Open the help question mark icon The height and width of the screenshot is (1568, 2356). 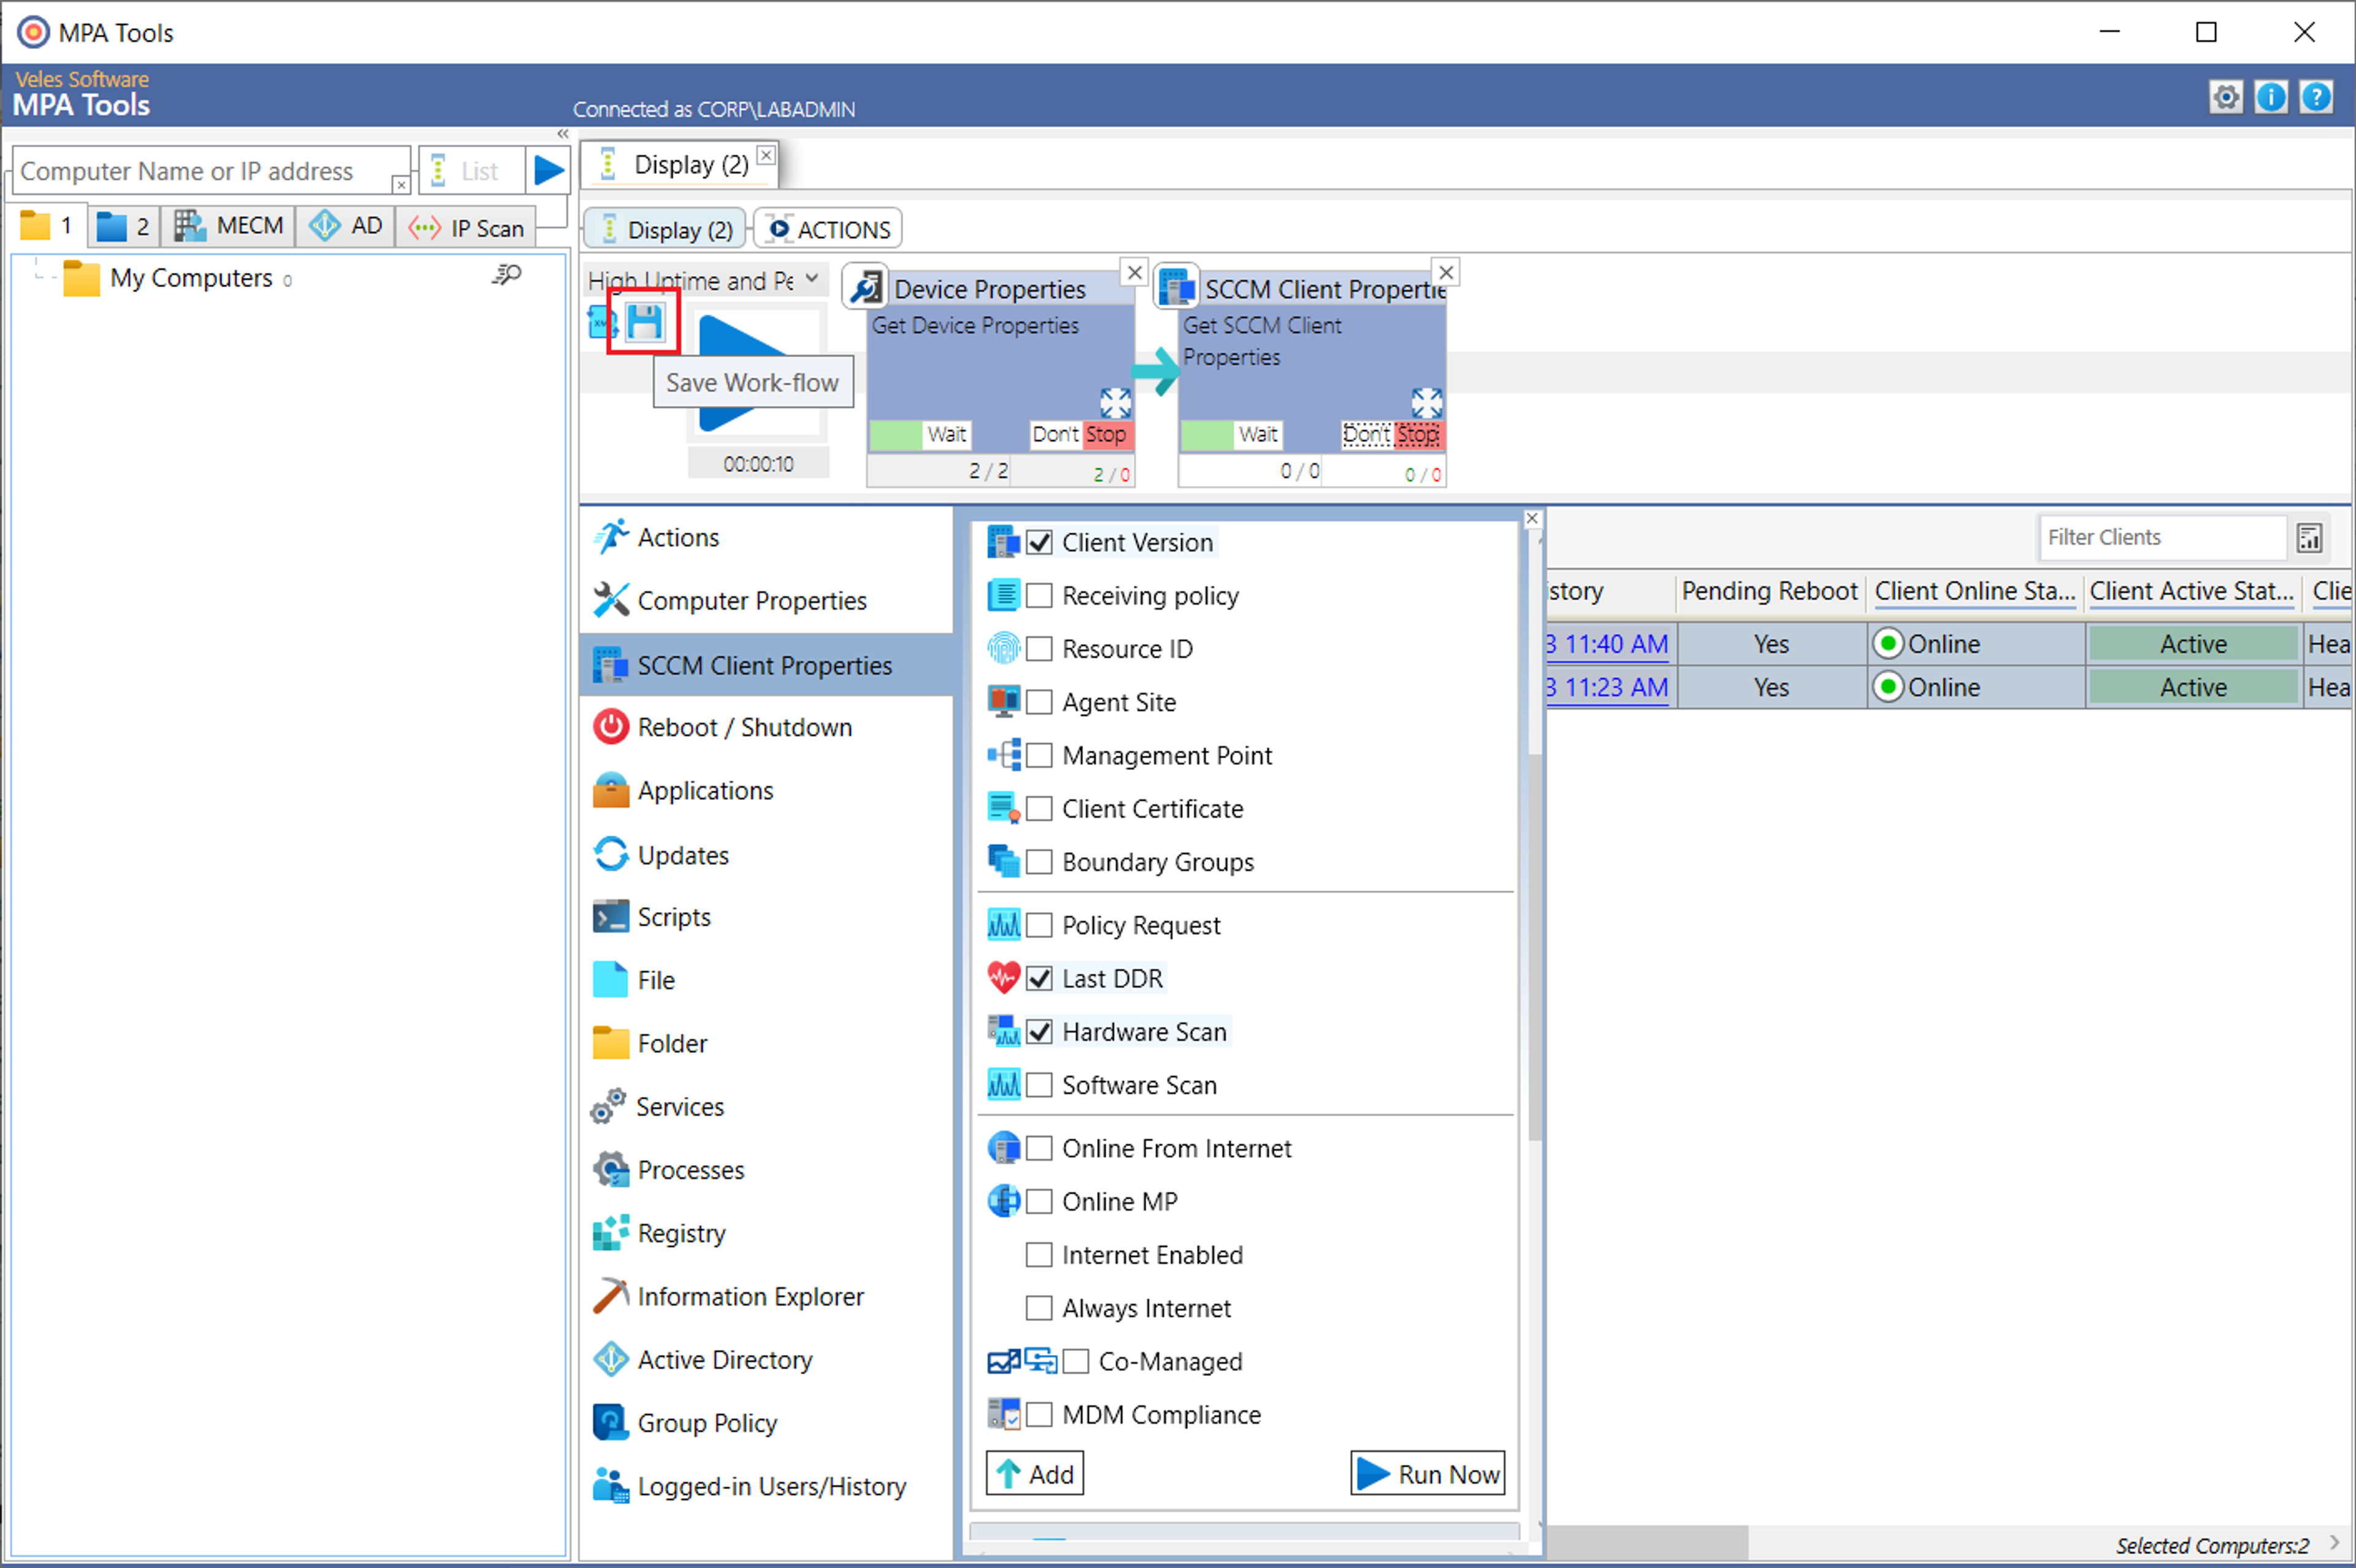(2316, 97)
